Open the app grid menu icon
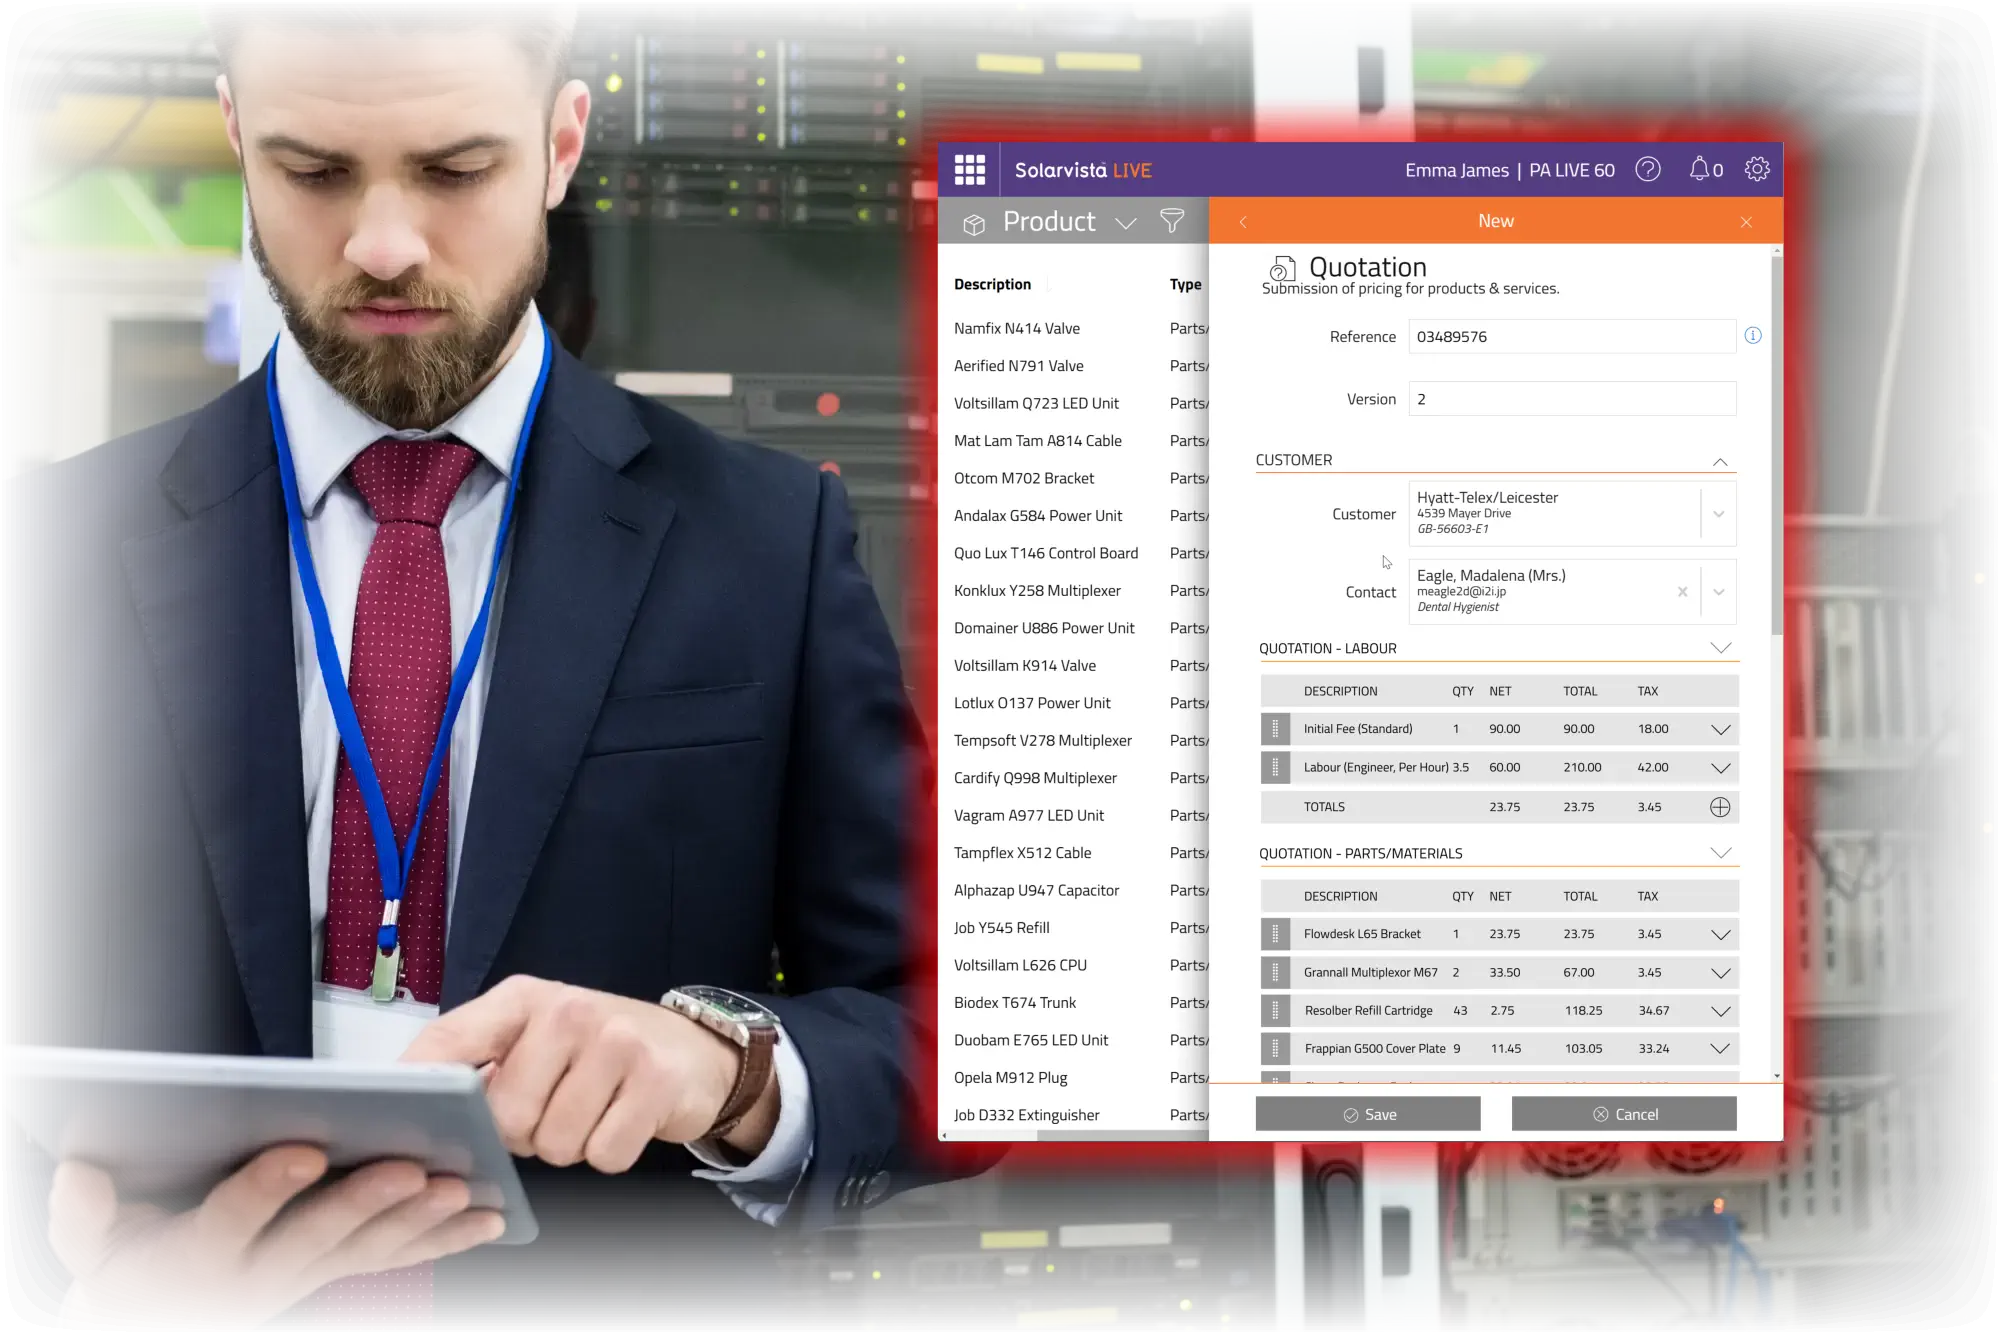2000x1334 pixels. click(x=969, y=170)
